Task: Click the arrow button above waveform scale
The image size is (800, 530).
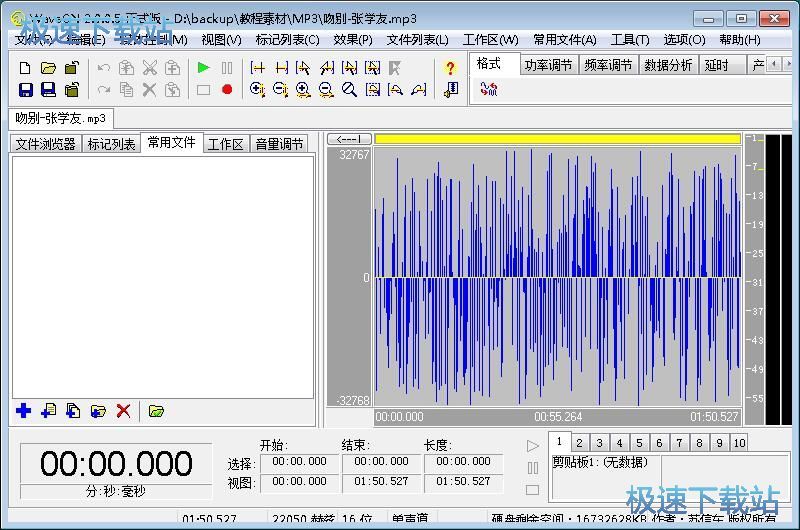Action: click(x=349, y=139)
